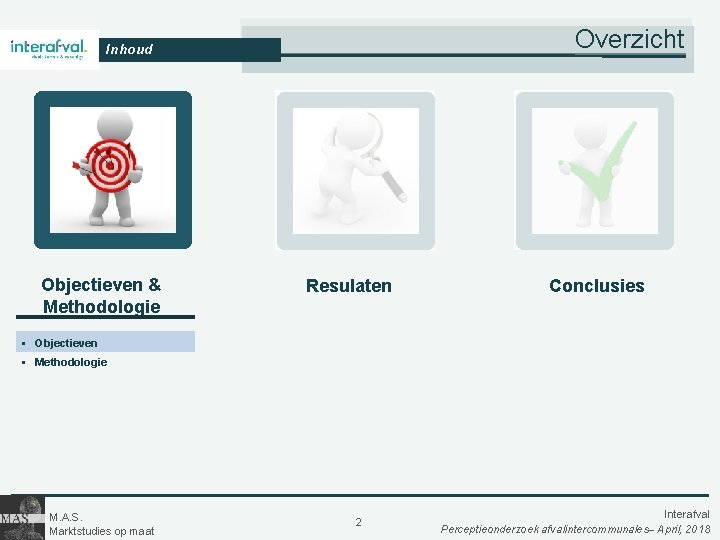Click the page number 2
The height and width of the screenshot is (540, 720).
[358, 522]
